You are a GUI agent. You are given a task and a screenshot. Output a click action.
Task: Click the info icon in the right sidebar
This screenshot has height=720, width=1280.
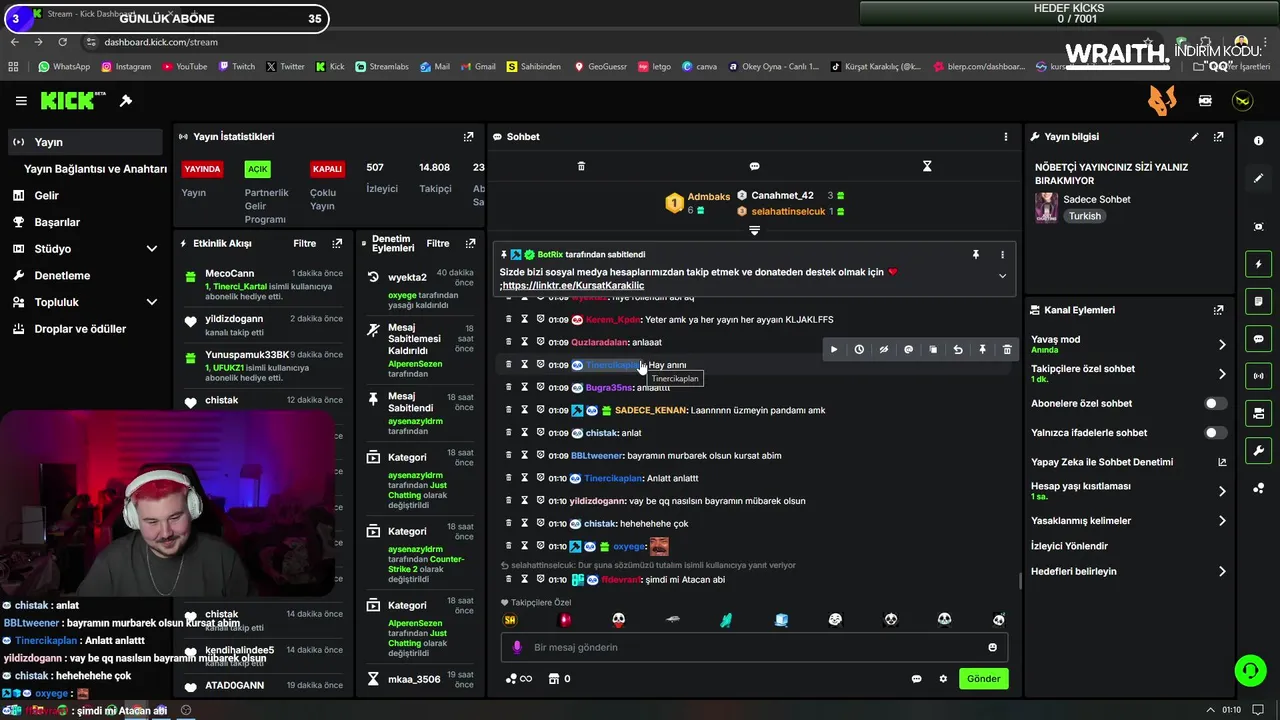(x=1258, y=141)
